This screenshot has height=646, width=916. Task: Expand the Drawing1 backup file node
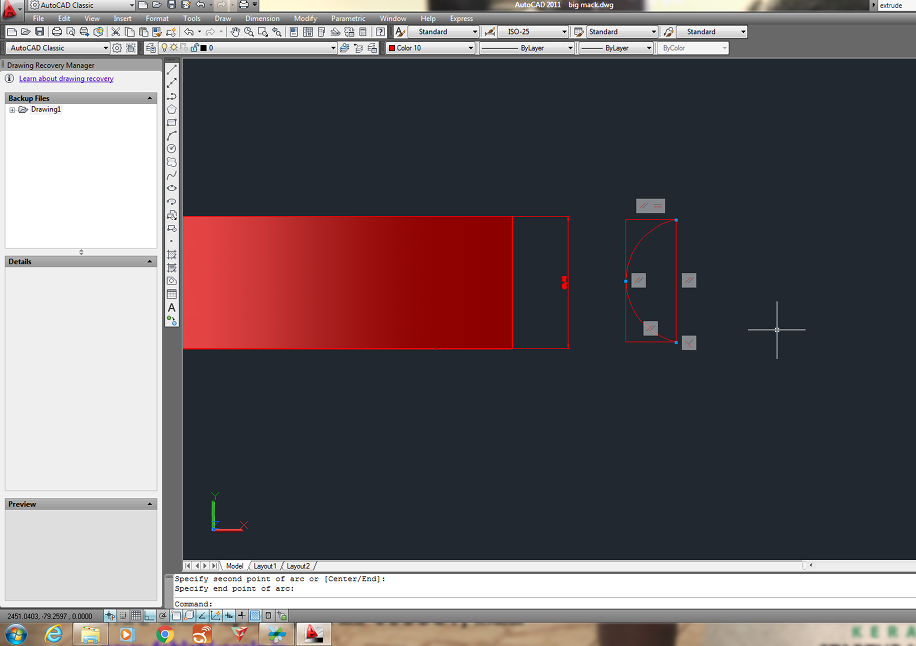12,110
